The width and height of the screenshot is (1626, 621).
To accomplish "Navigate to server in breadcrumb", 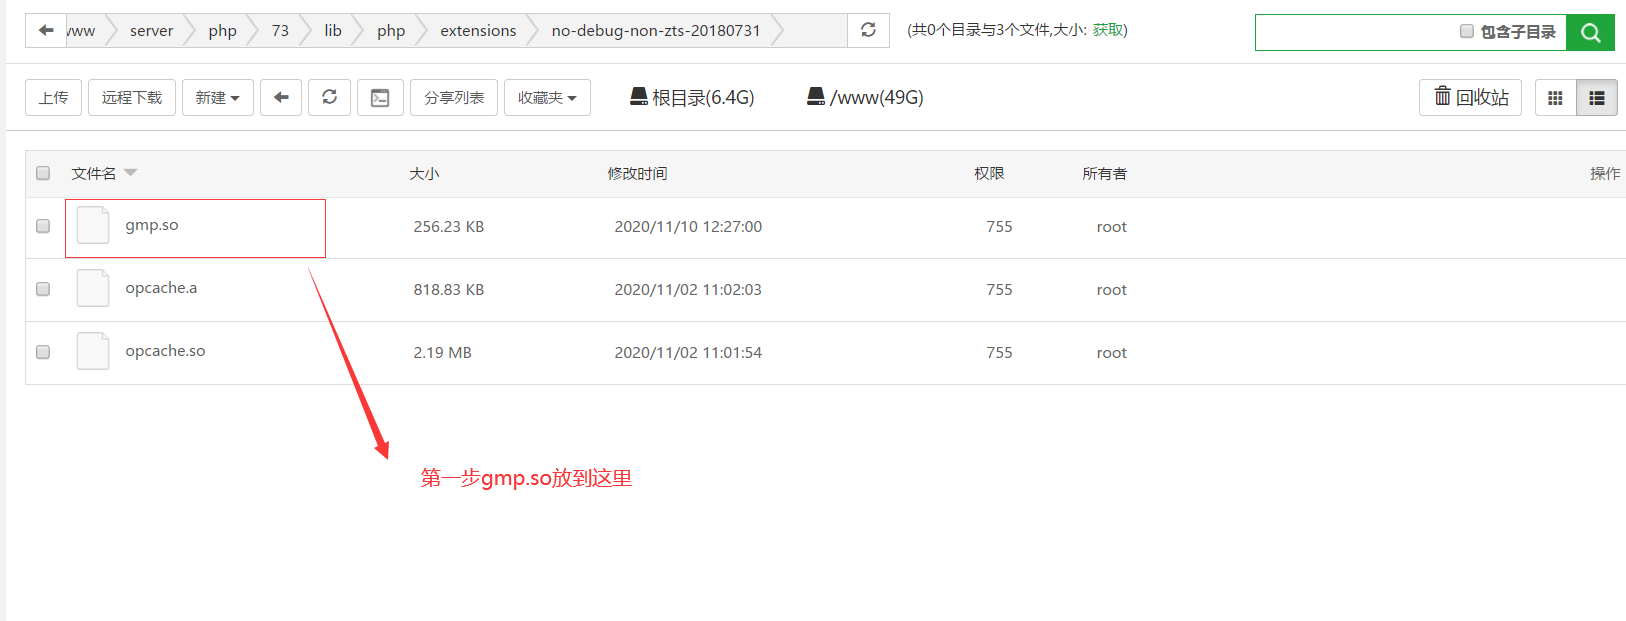I will 151,31.
